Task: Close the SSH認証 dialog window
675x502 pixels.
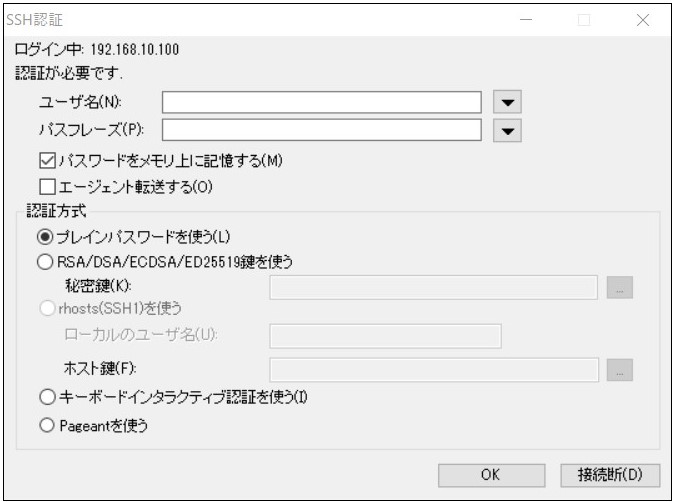Action: [643, 20]
